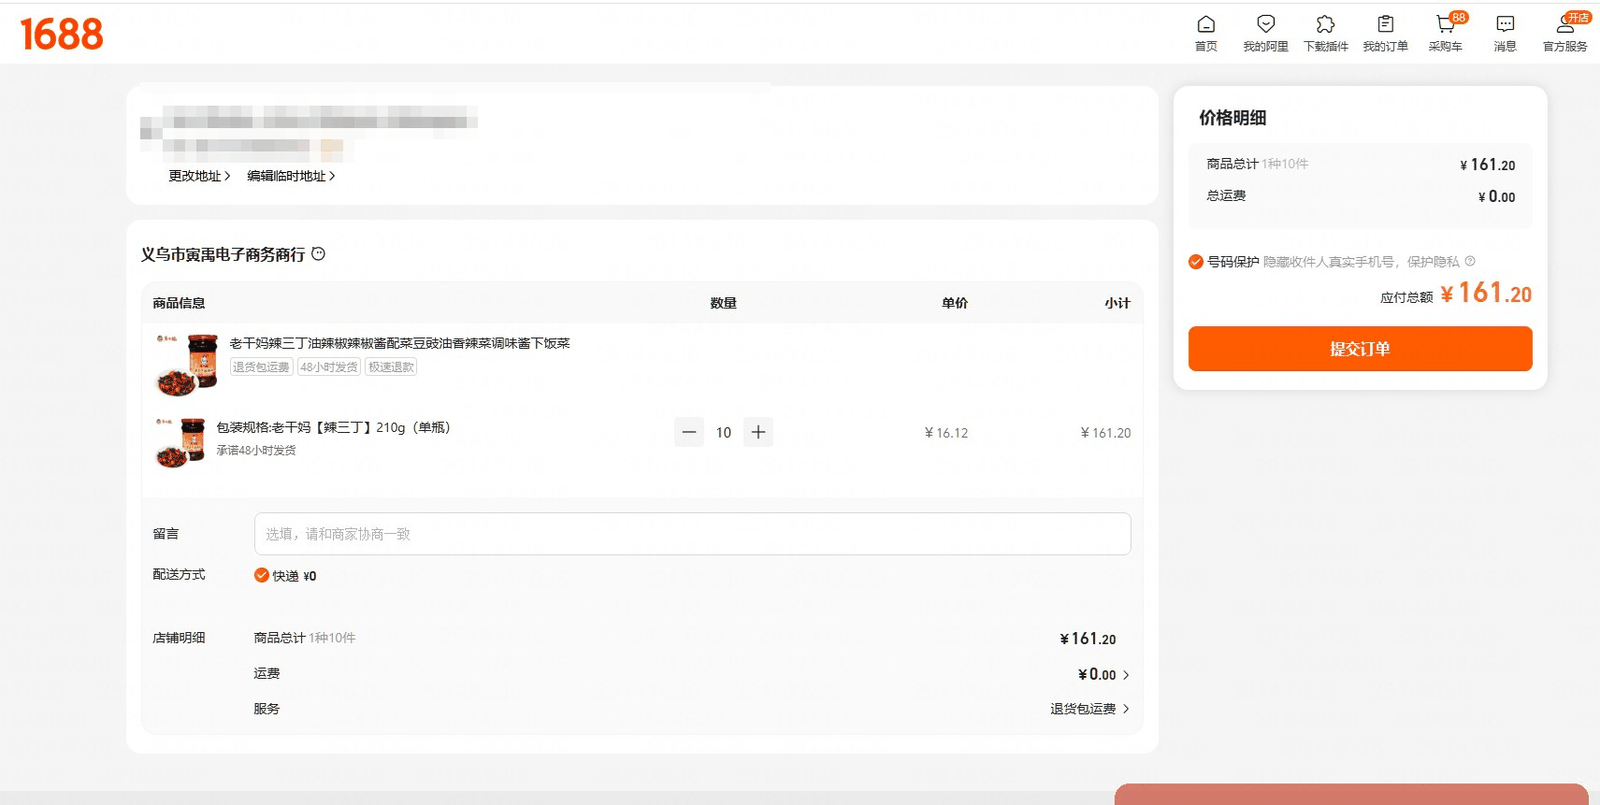Viewport: 1600px width, 805px height.
Task: Click help icon next to 号码保护
Action: [x=1470, y=261]
